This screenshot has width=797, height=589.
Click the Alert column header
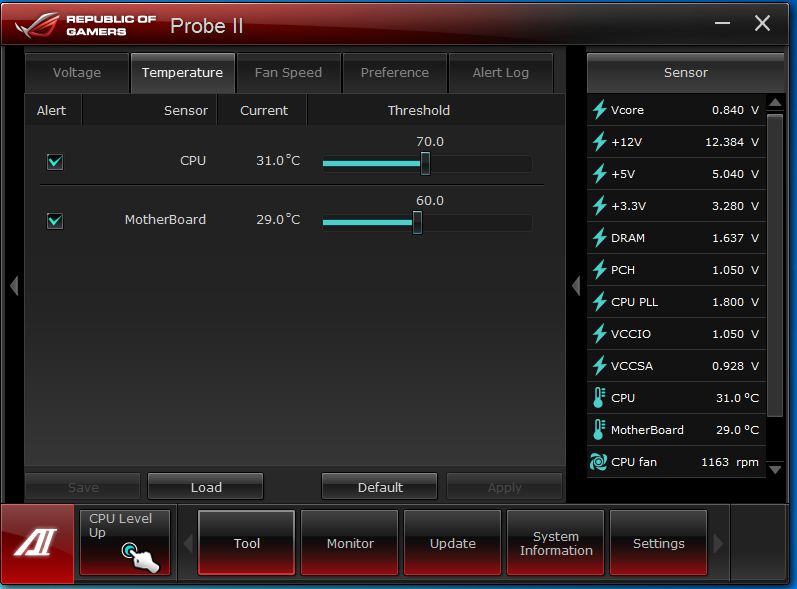[x=51, y=110]
